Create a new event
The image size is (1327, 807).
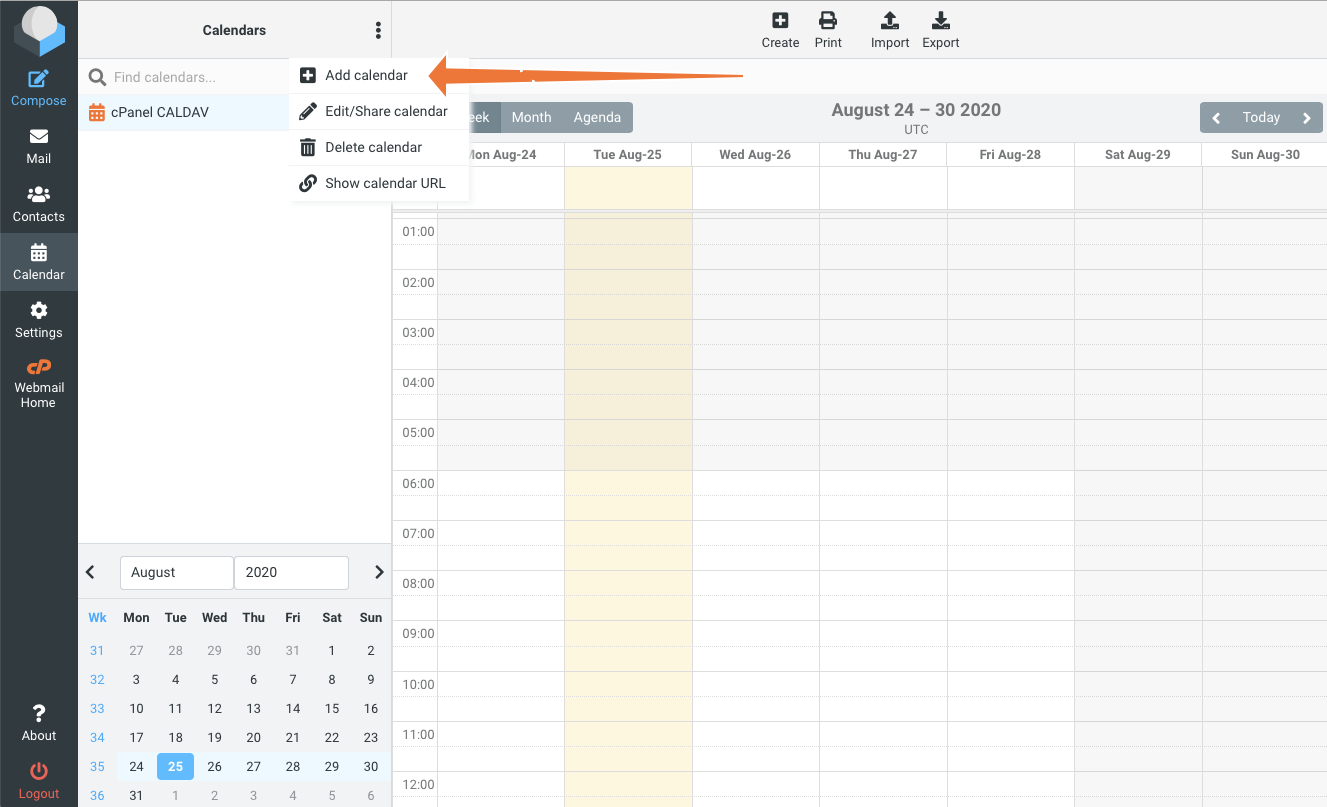point(780,28)
